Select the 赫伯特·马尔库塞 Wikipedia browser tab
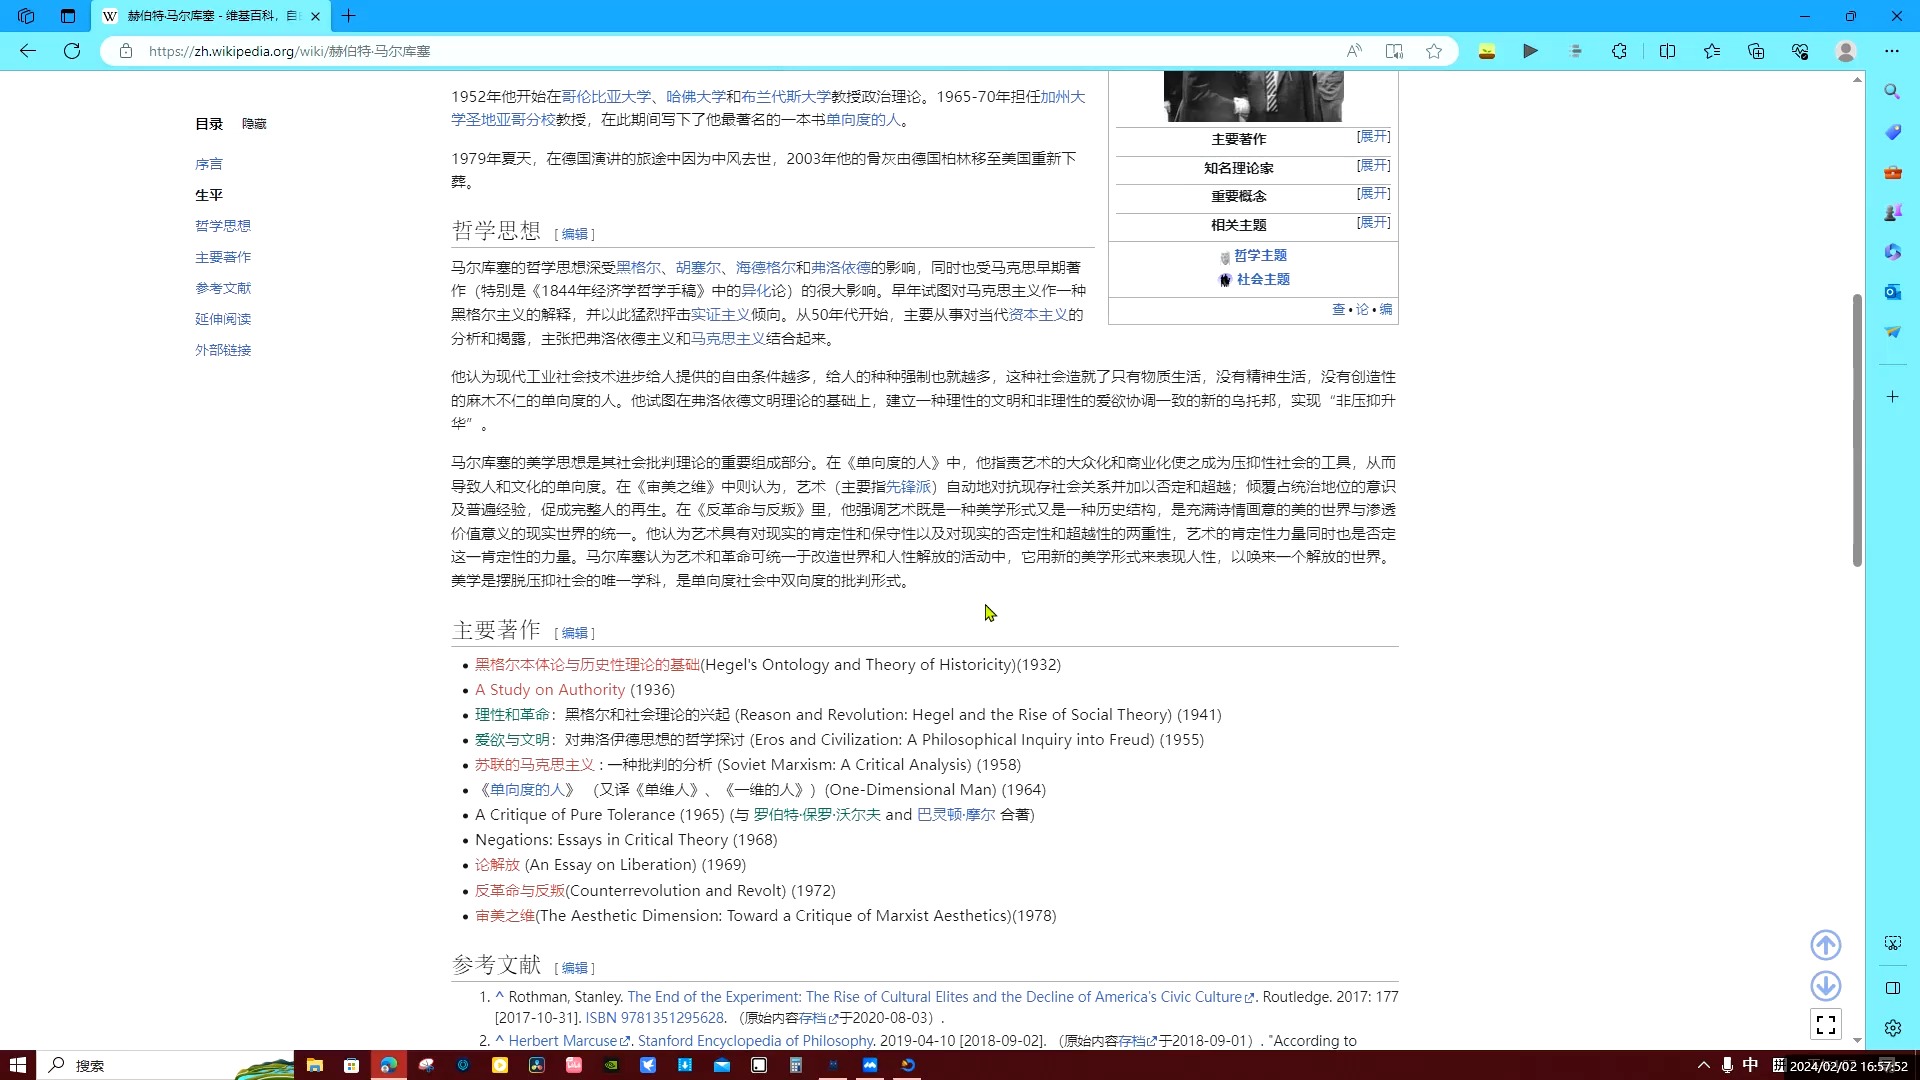 pyautogui.click(x=210, y=16)
